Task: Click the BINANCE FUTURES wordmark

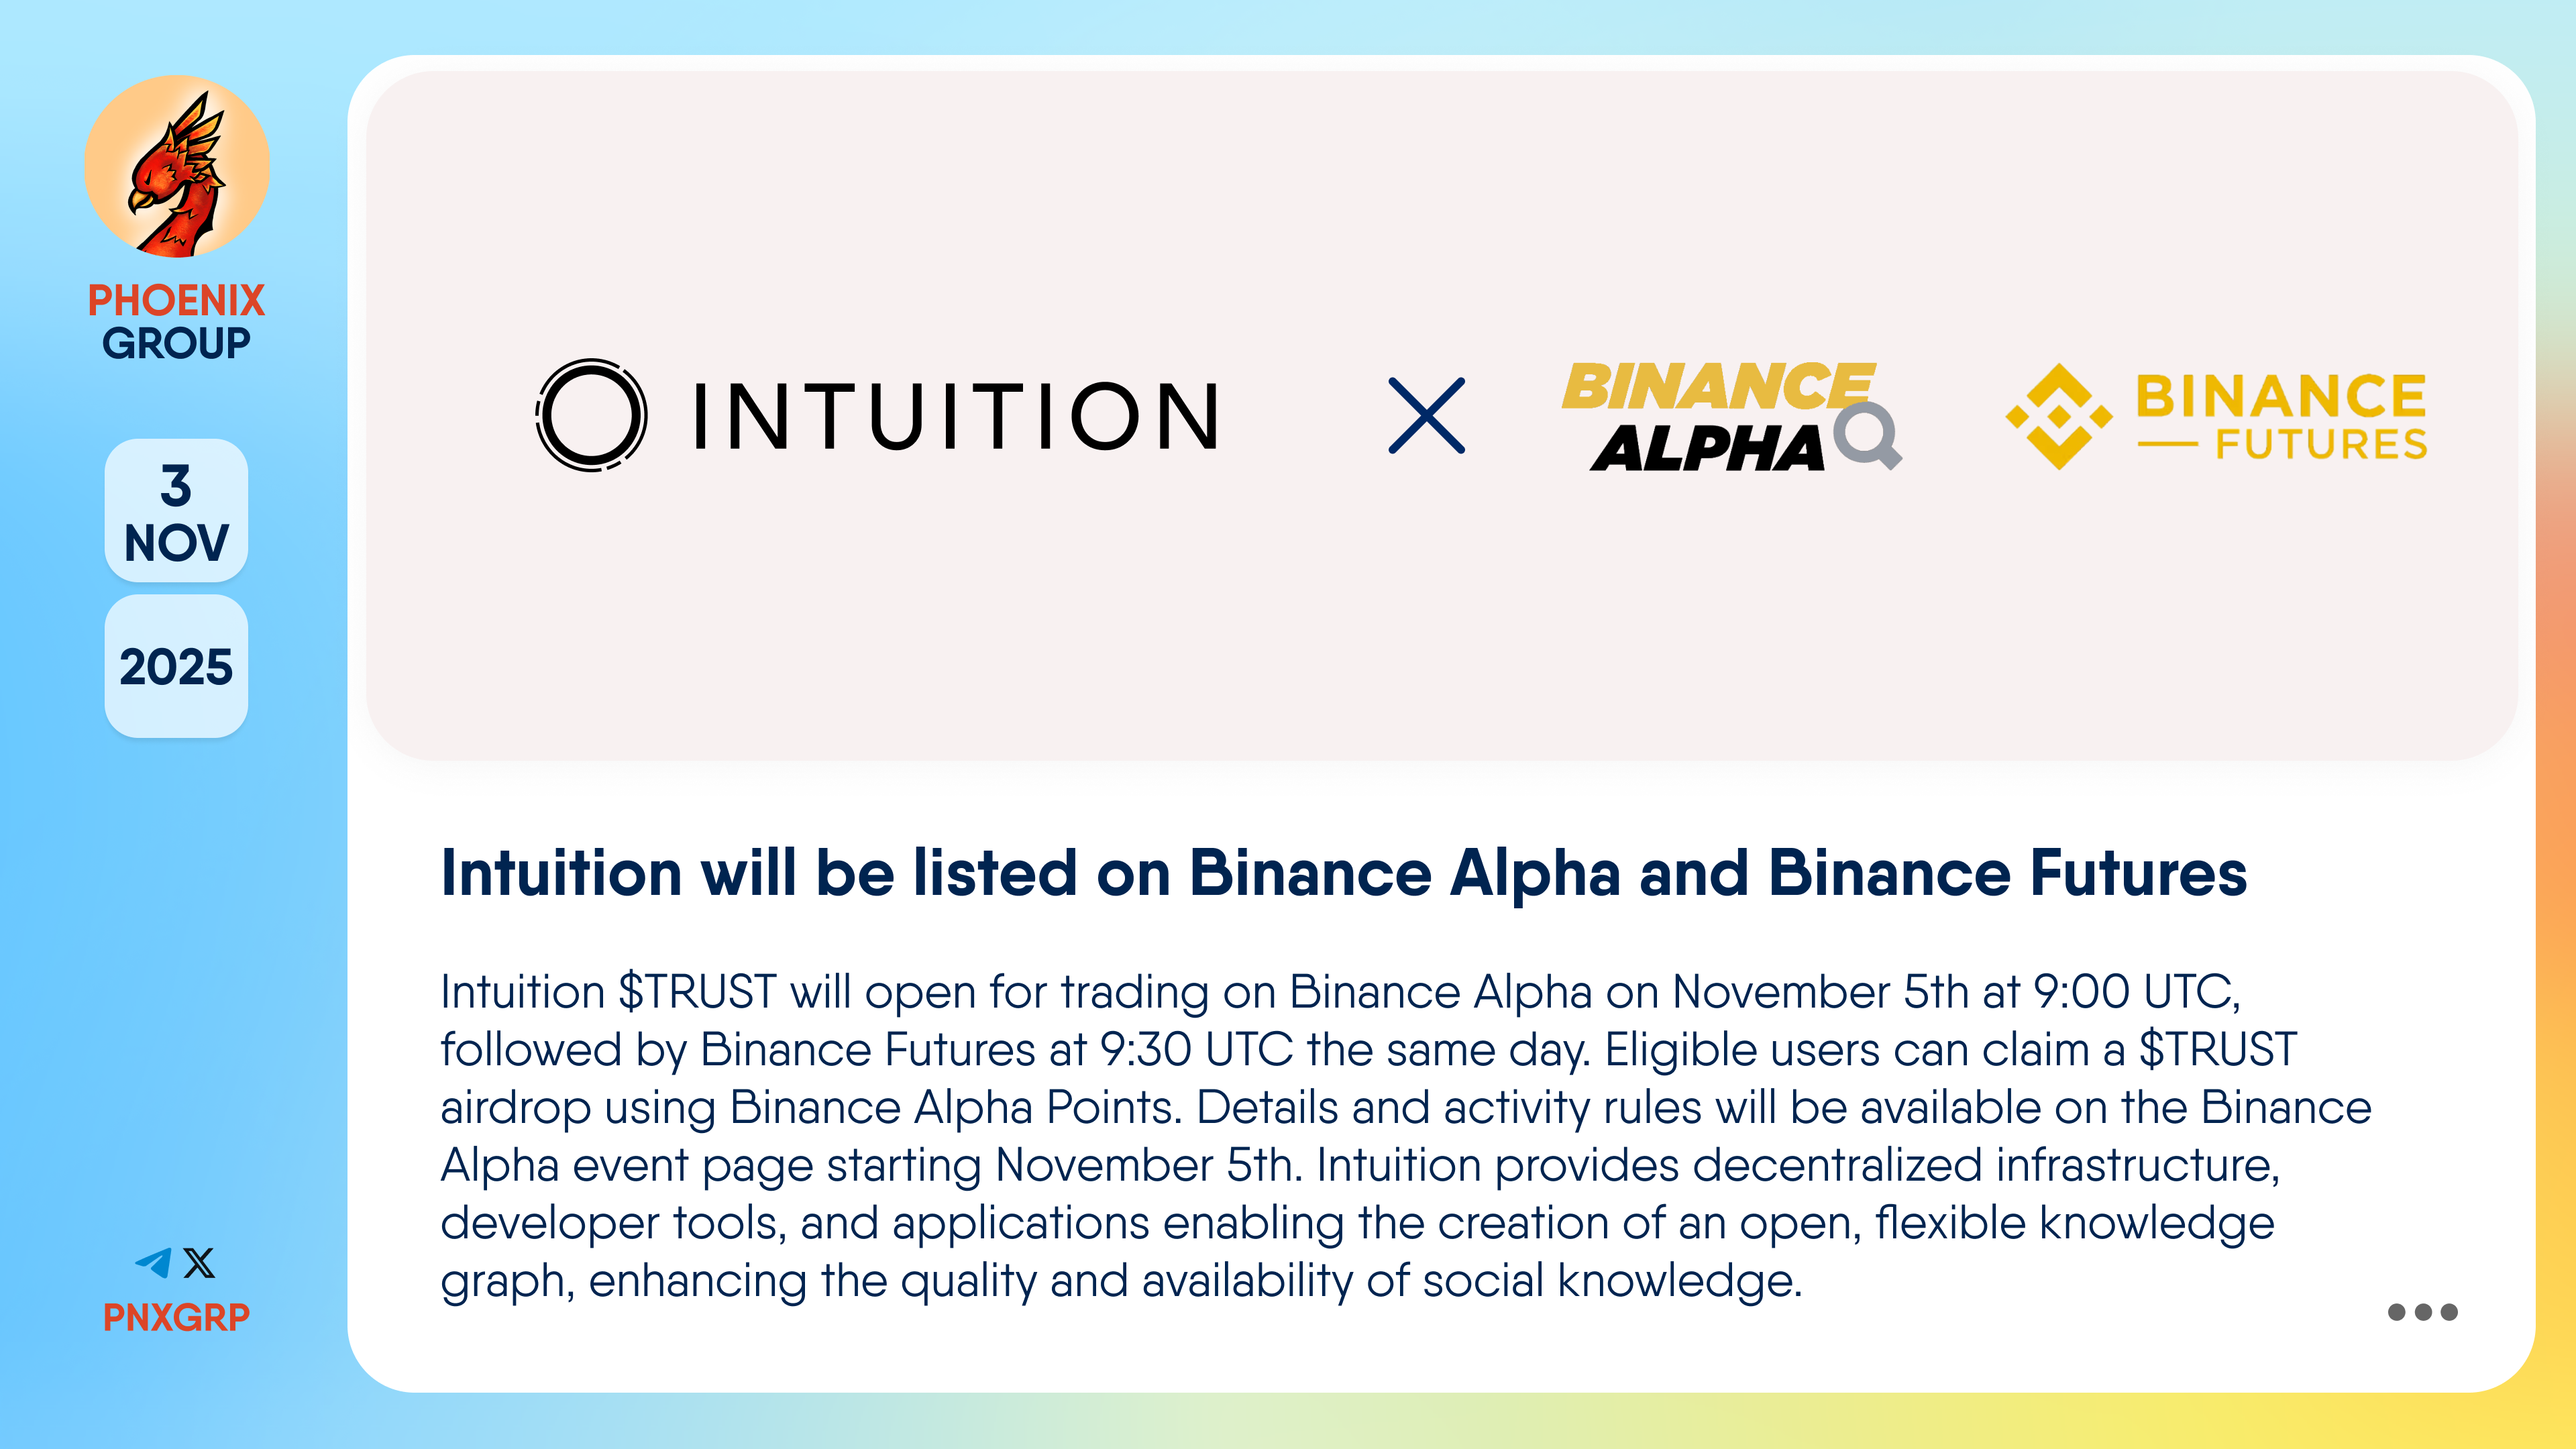Action: point(2280,416)
